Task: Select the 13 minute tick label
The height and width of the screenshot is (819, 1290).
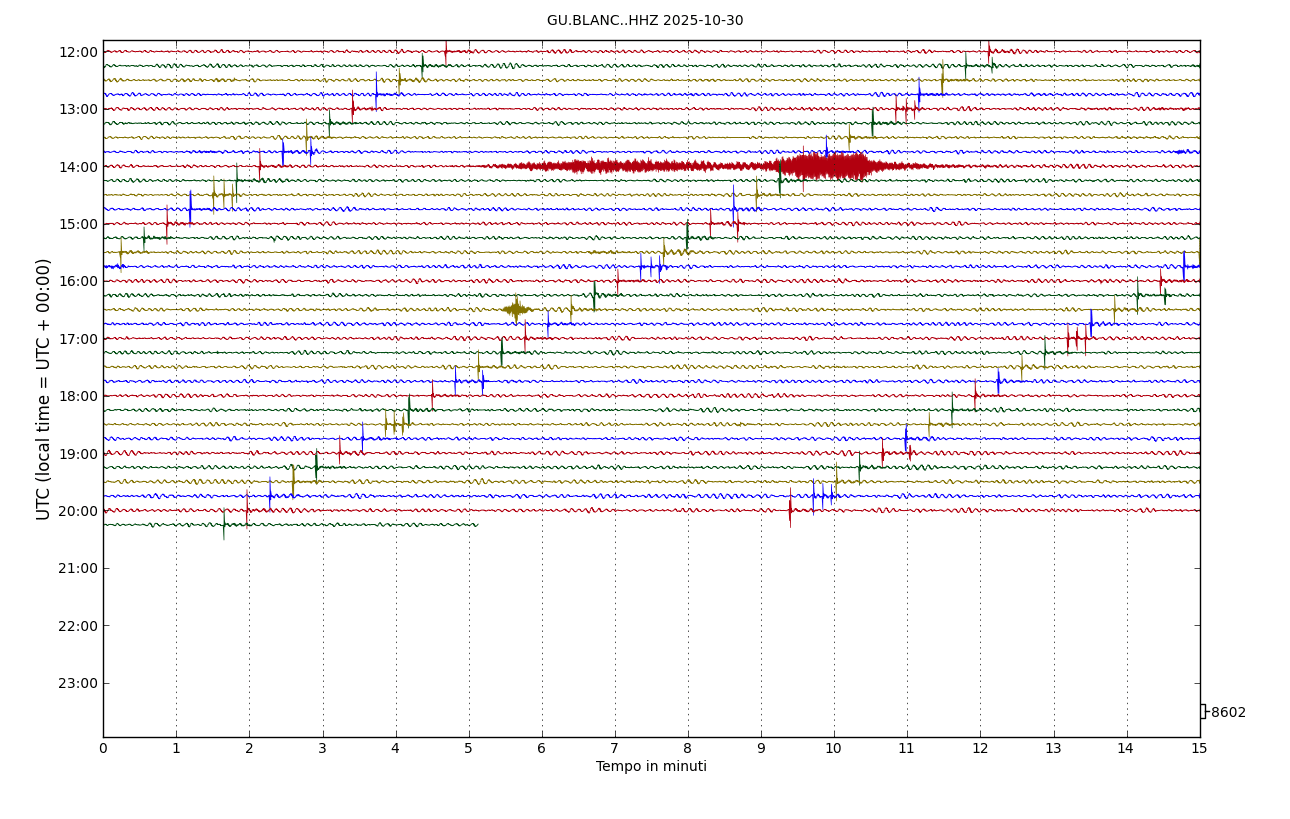Action: pos(1053,749)
